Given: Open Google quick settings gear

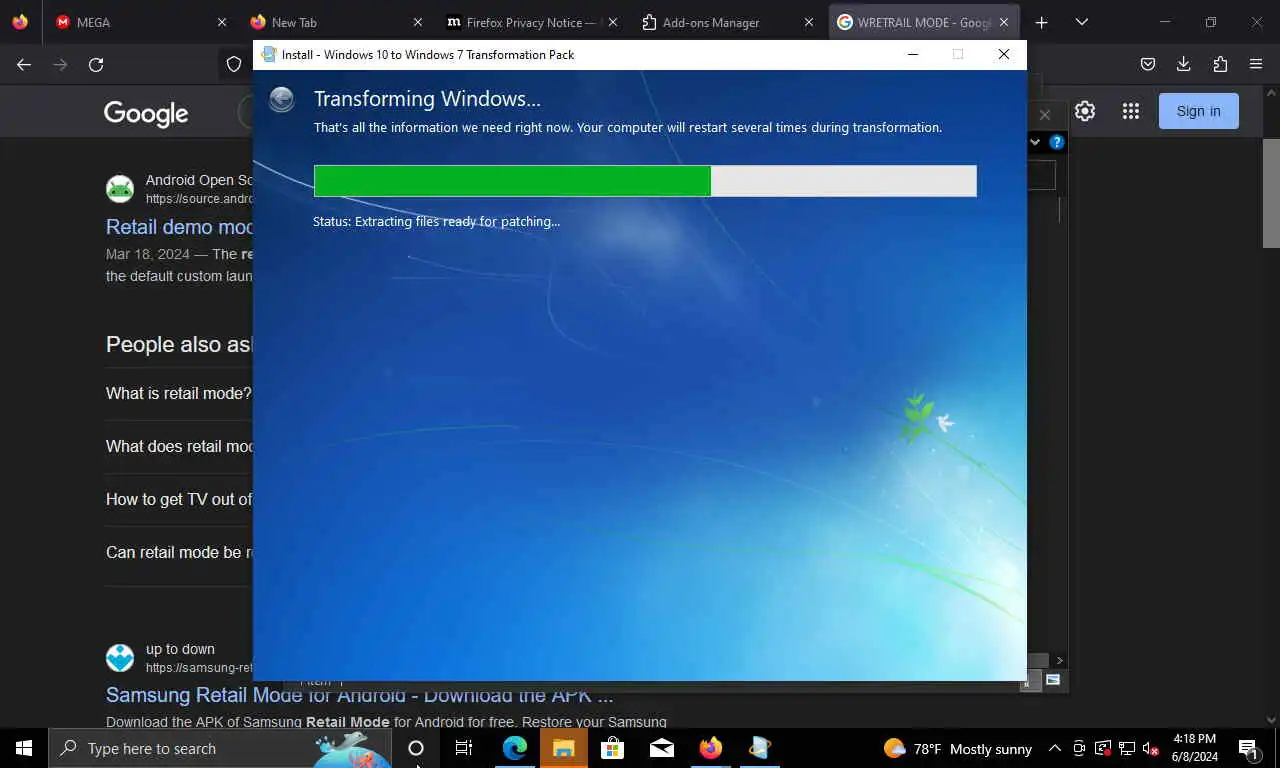Looking at the screenshot, I should click(1085, 111).
